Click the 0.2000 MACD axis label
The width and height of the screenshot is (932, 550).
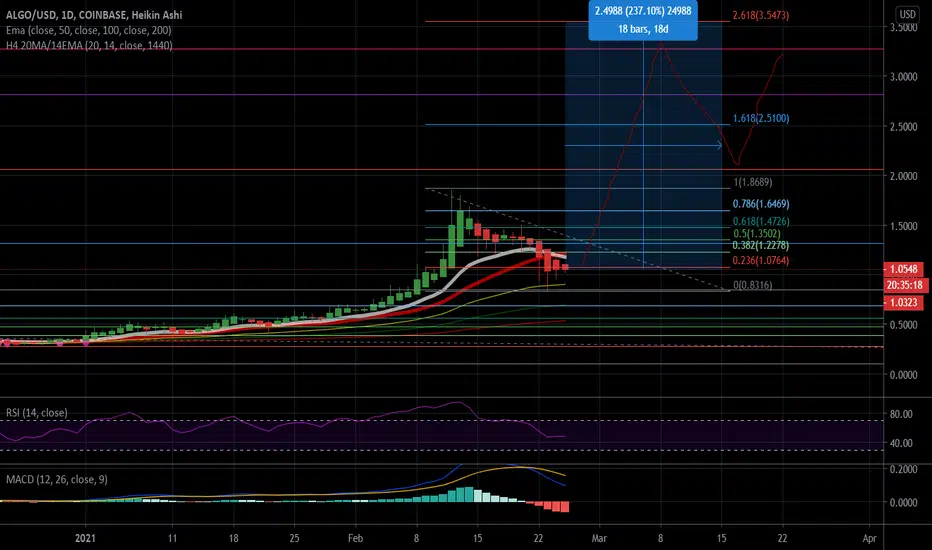click(903, 469)
